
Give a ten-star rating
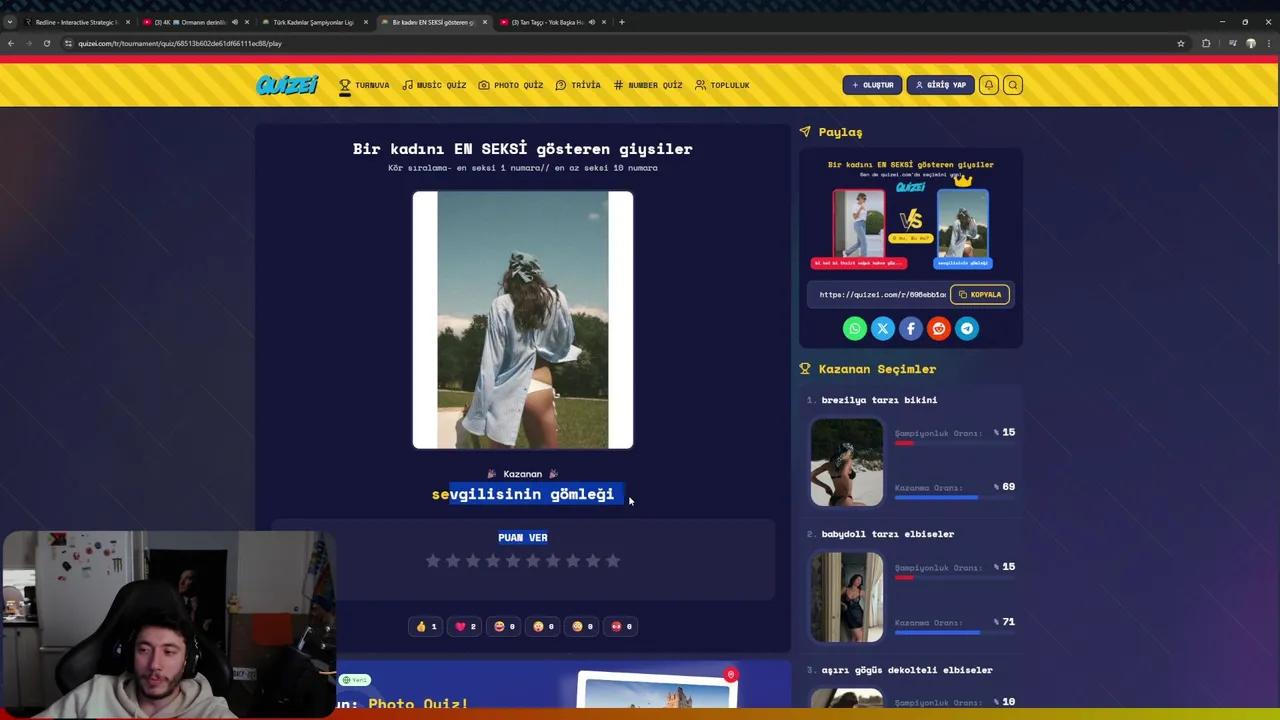[613, 561]
